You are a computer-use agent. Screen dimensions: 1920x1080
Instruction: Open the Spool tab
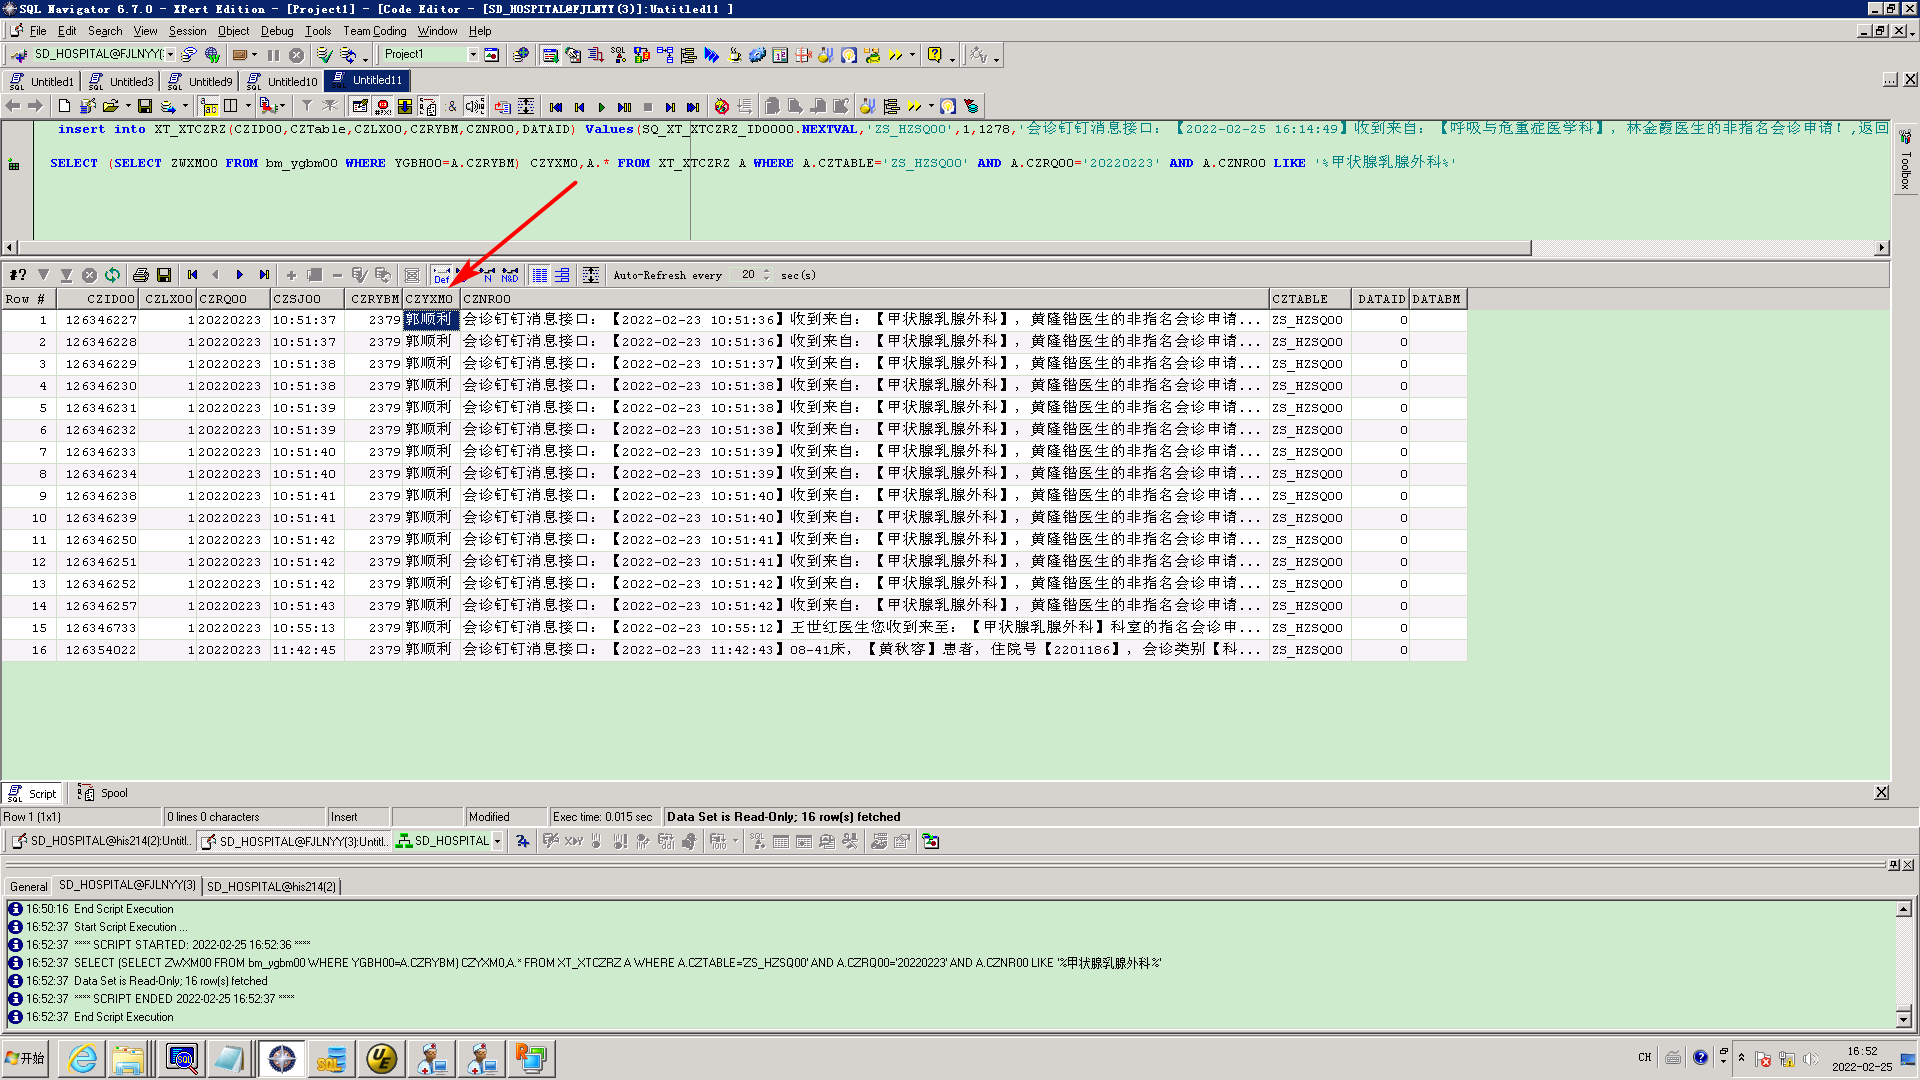pyautogui.click(x=113, y=793)
